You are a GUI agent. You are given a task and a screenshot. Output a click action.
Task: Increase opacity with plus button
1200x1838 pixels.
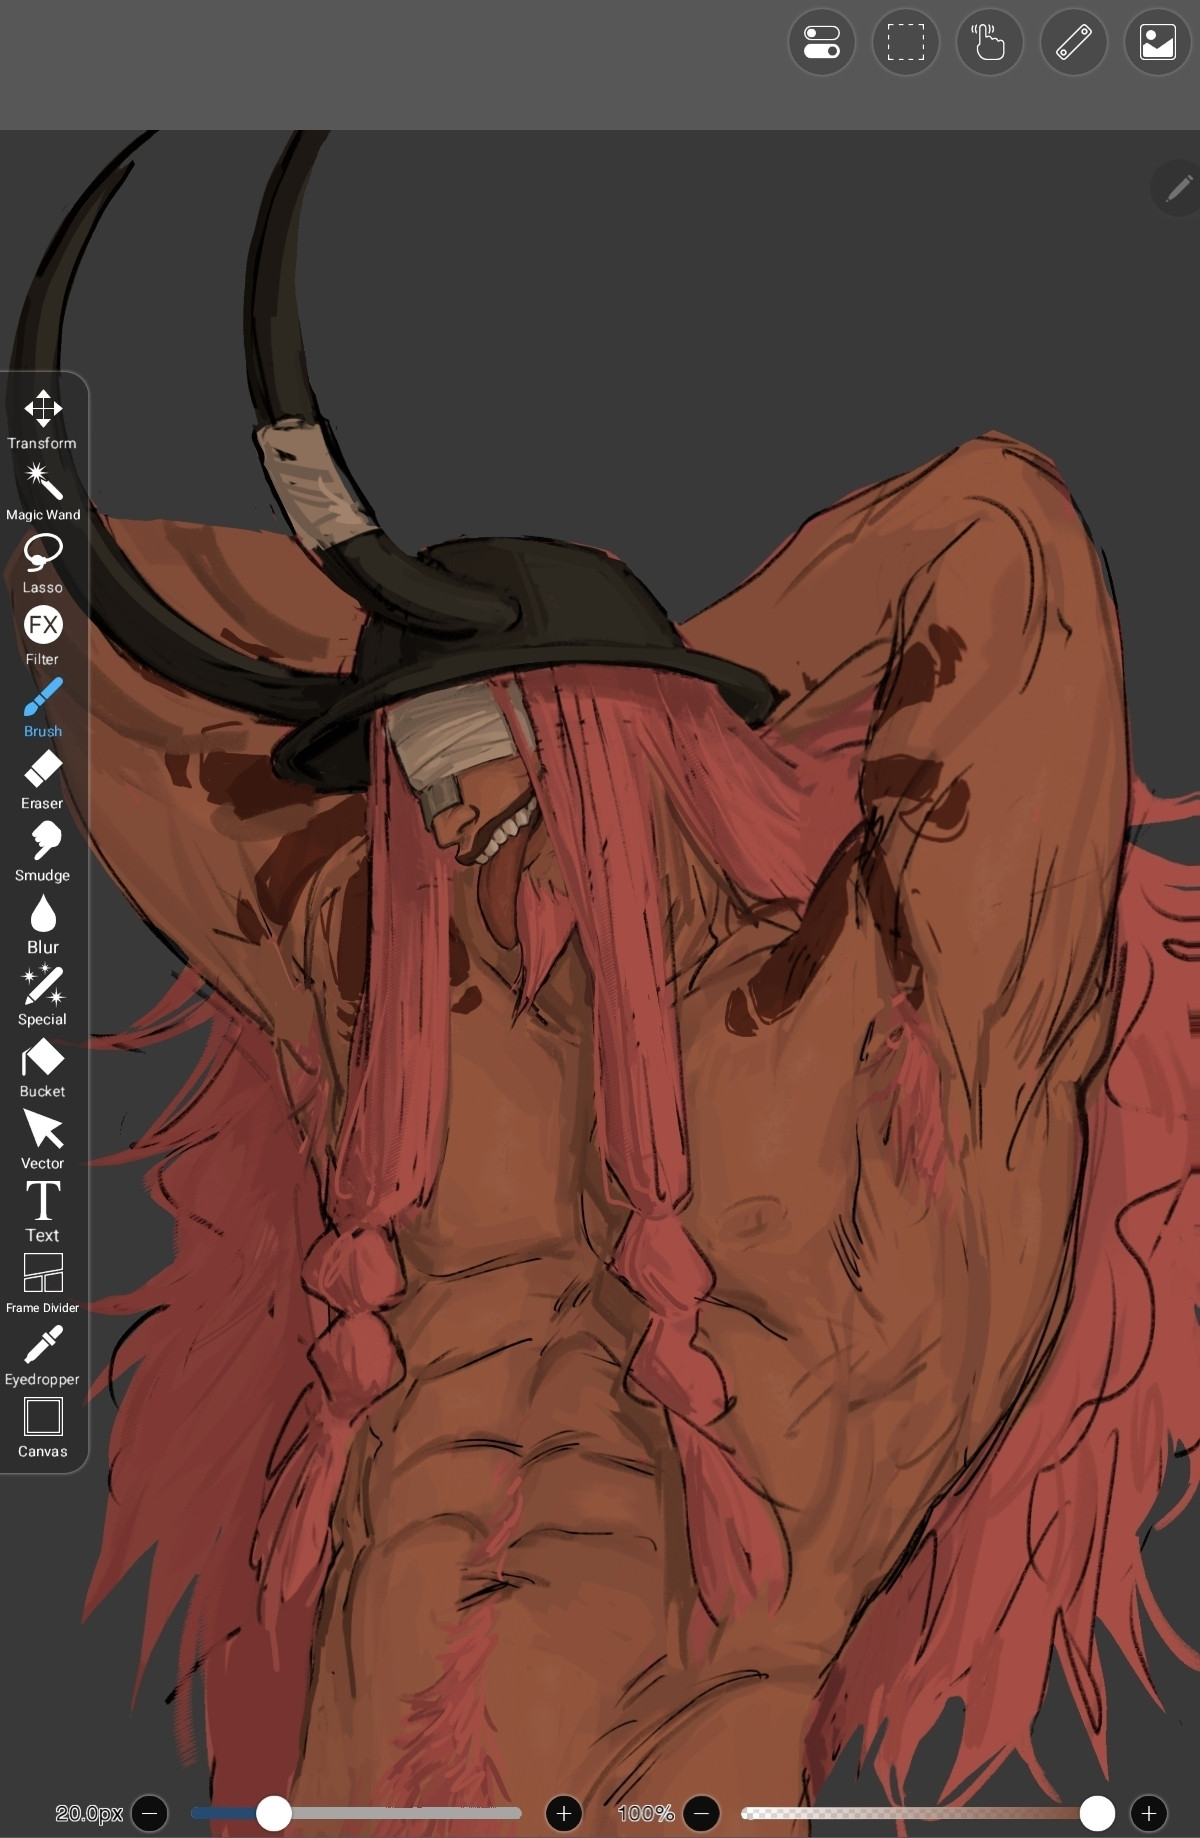1149,1813
